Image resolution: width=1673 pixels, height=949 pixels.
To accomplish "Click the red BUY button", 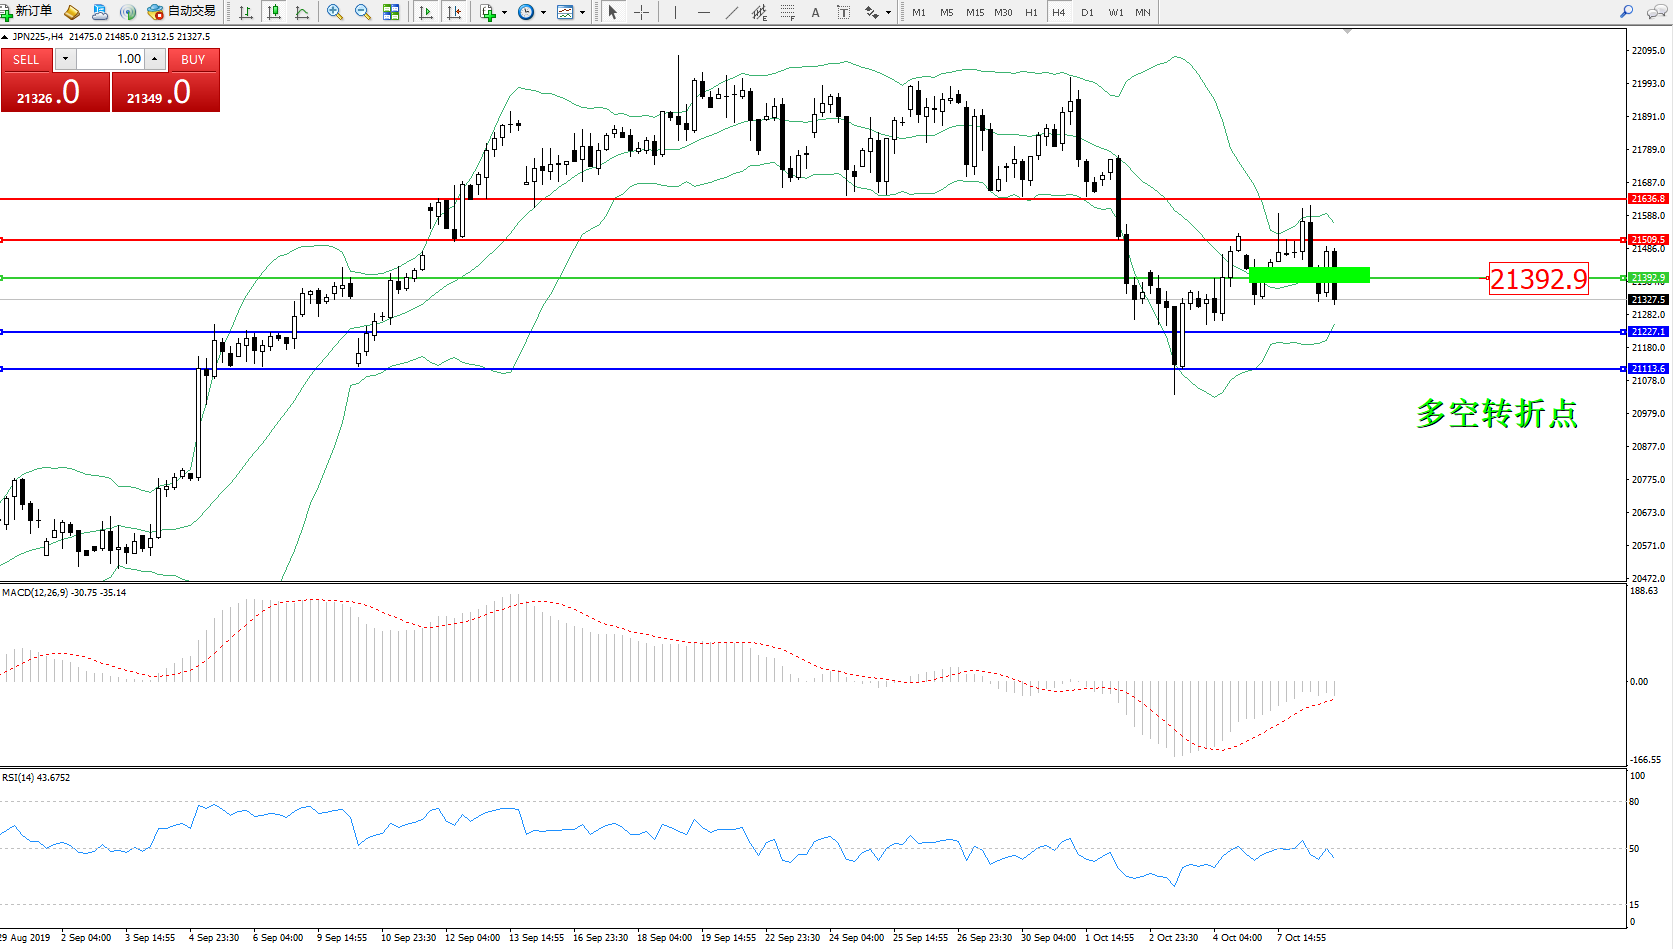I will click(x=193, y=60).
